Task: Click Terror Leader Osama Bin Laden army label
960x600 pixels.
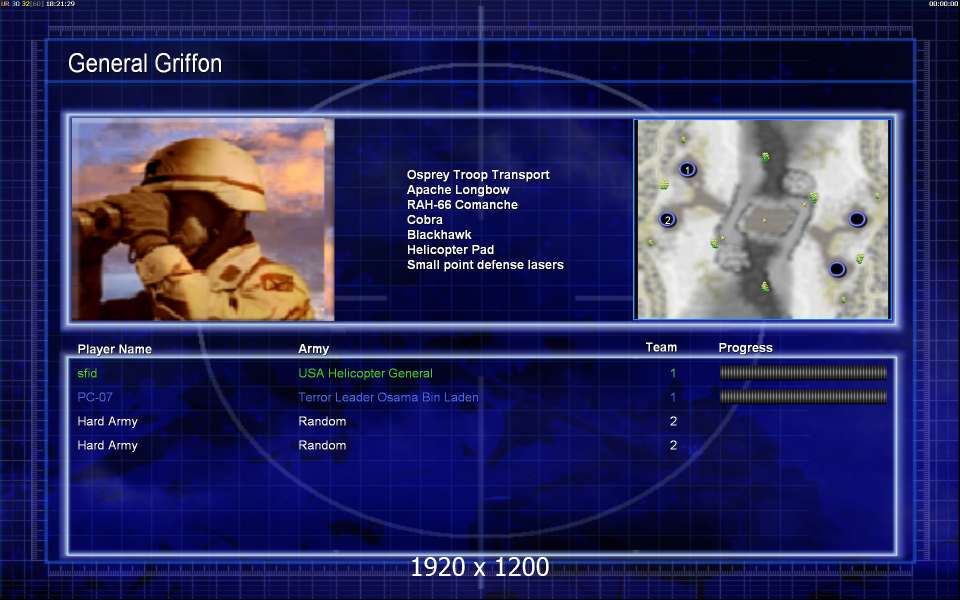Action: pos(388,397)
